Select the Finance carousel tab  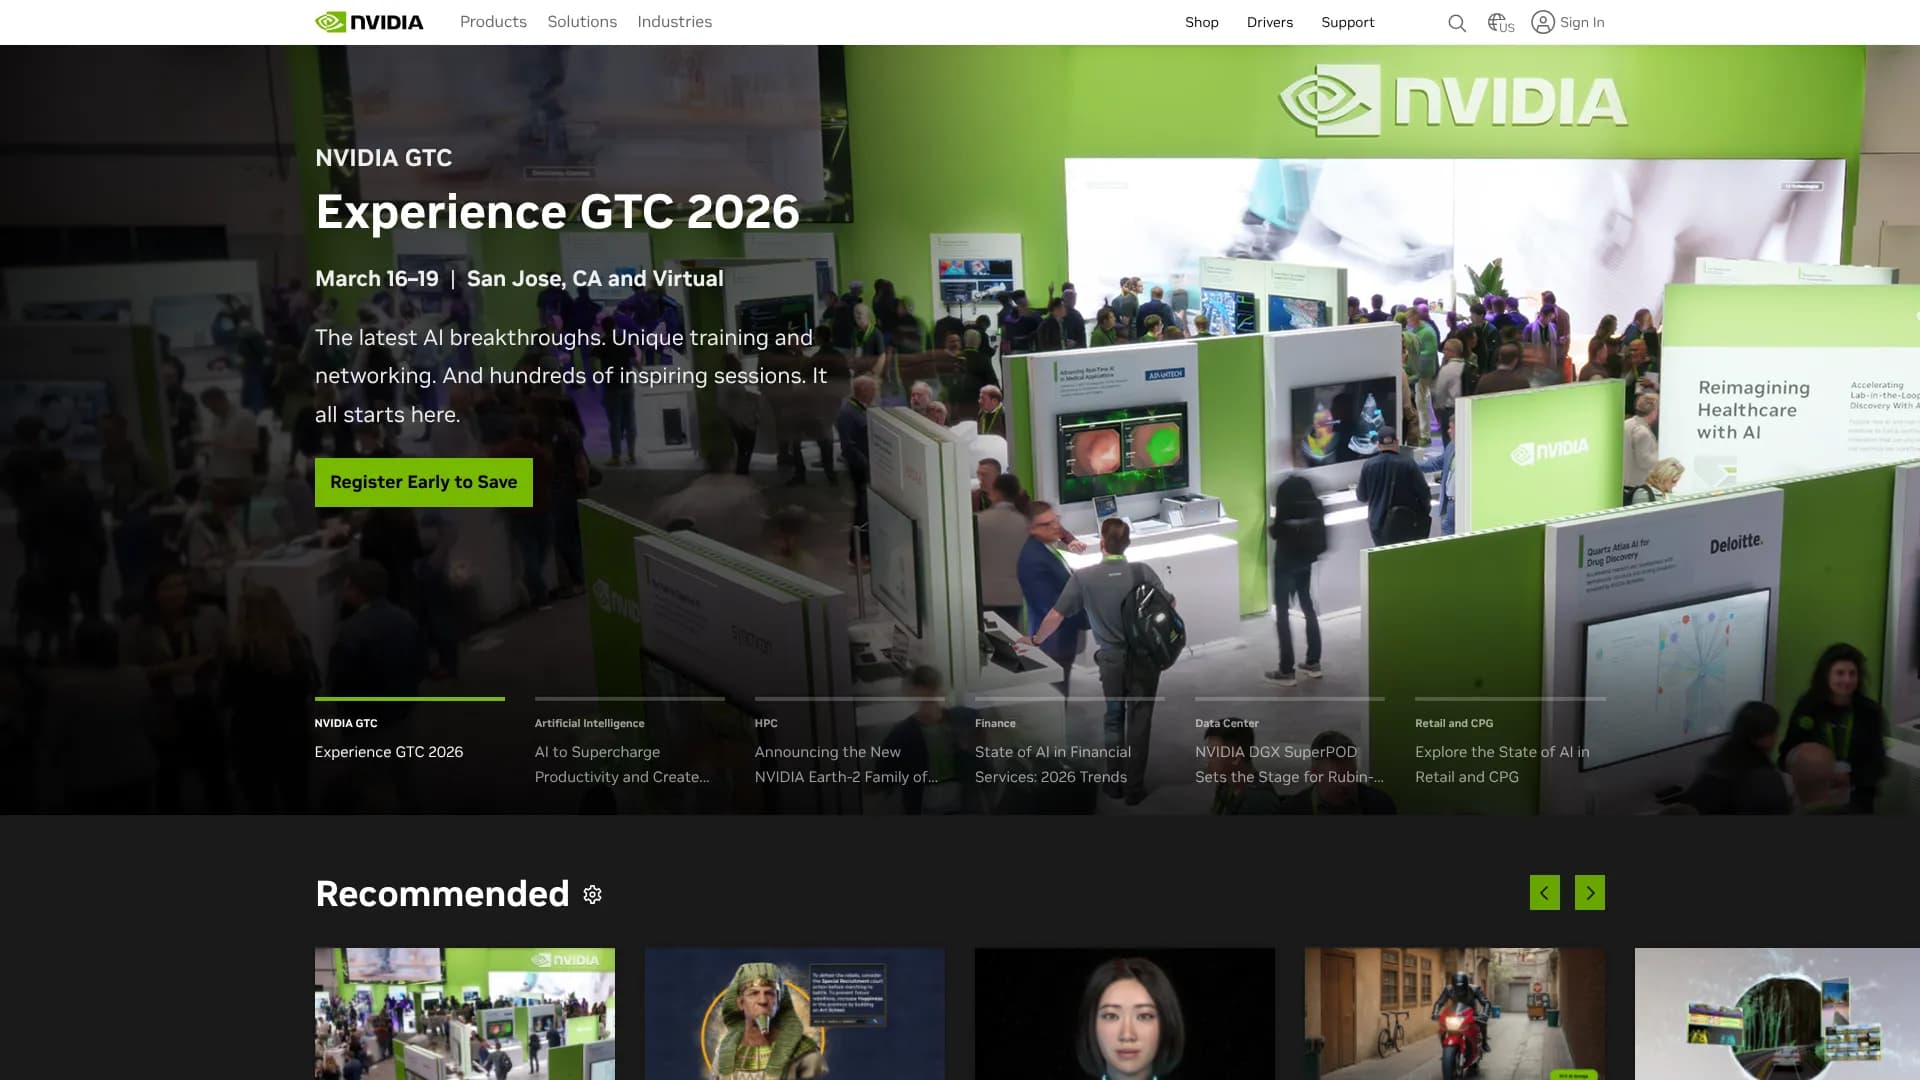pos(1070,740)
